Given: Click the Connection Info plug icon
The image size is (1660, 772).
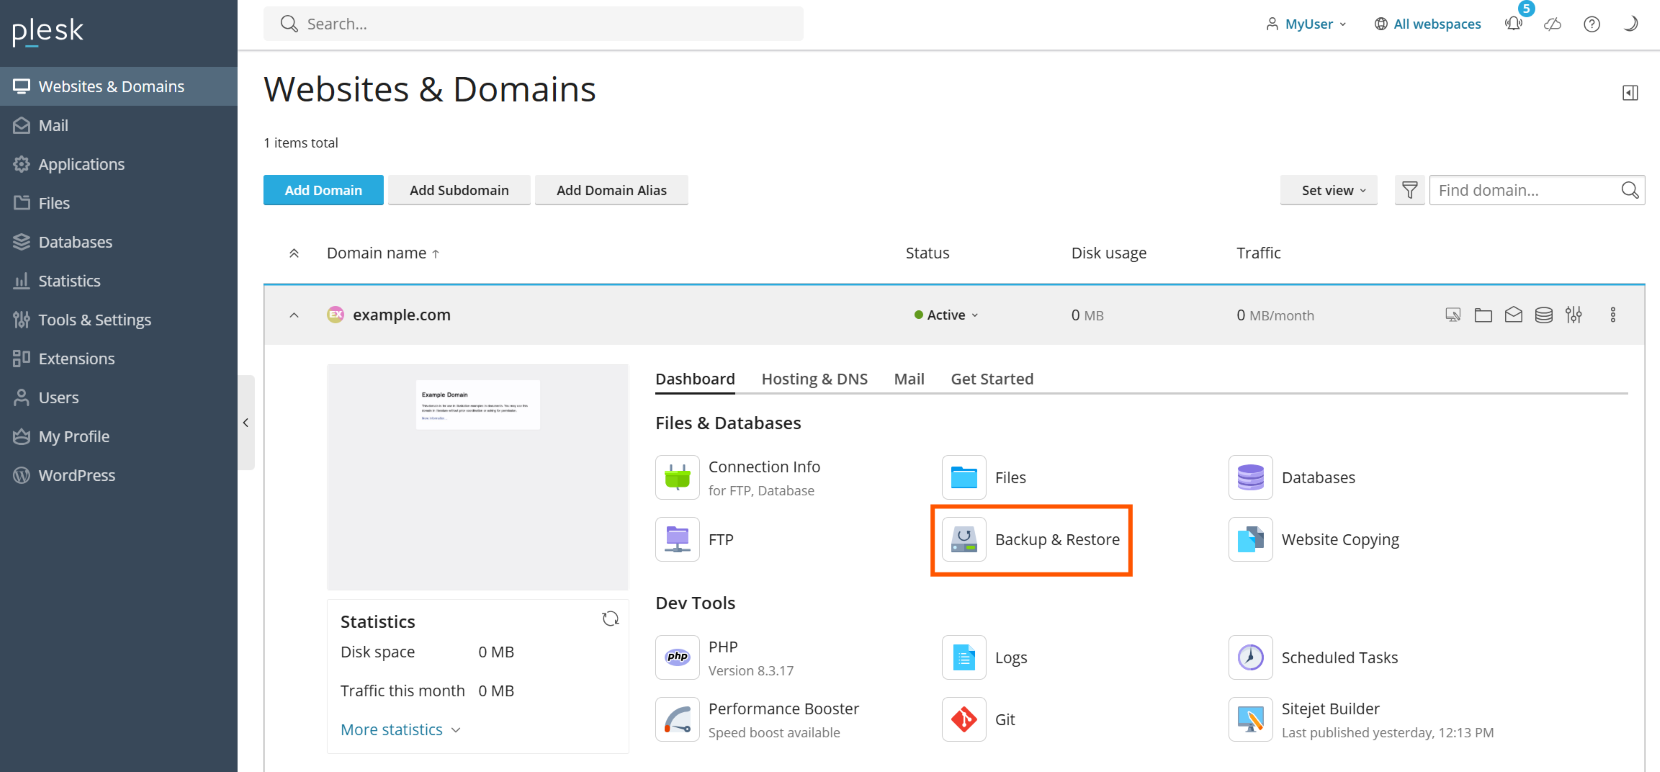Looking at the screenshot, I should pyautogui.click(x=677, y=478).
